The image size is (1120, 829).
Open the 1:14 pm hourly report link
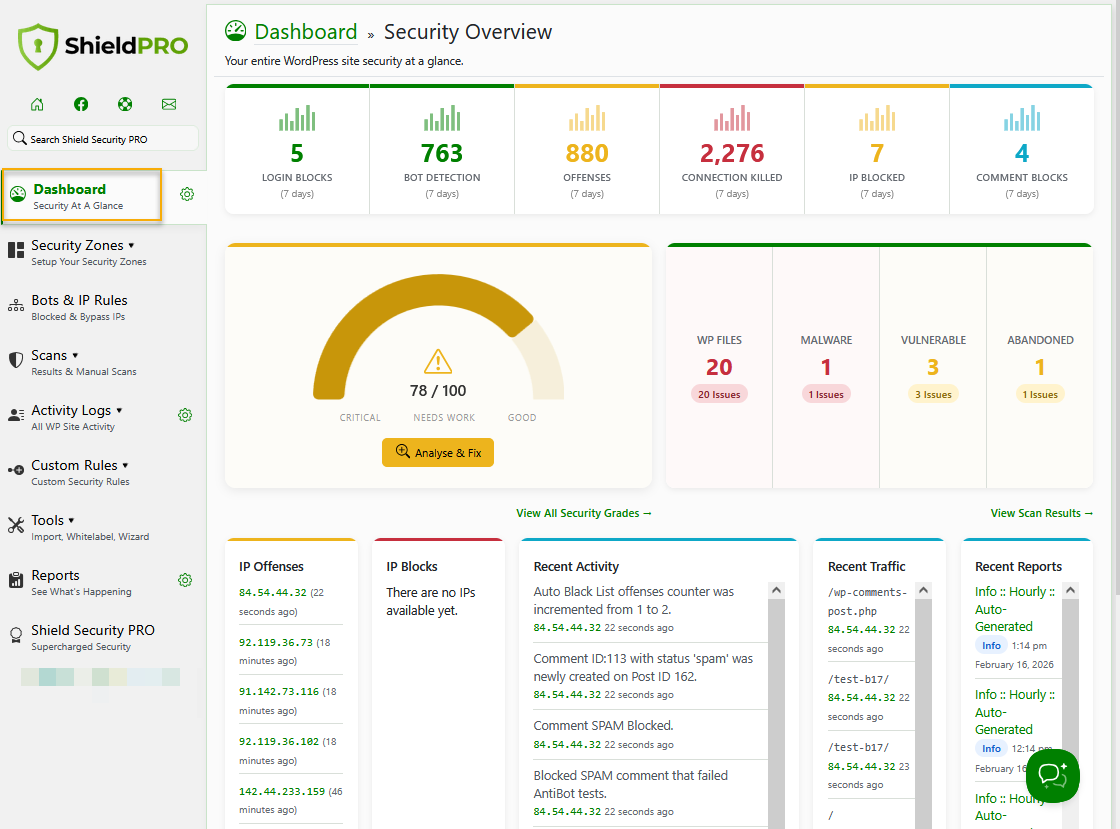click(1014, 609)
